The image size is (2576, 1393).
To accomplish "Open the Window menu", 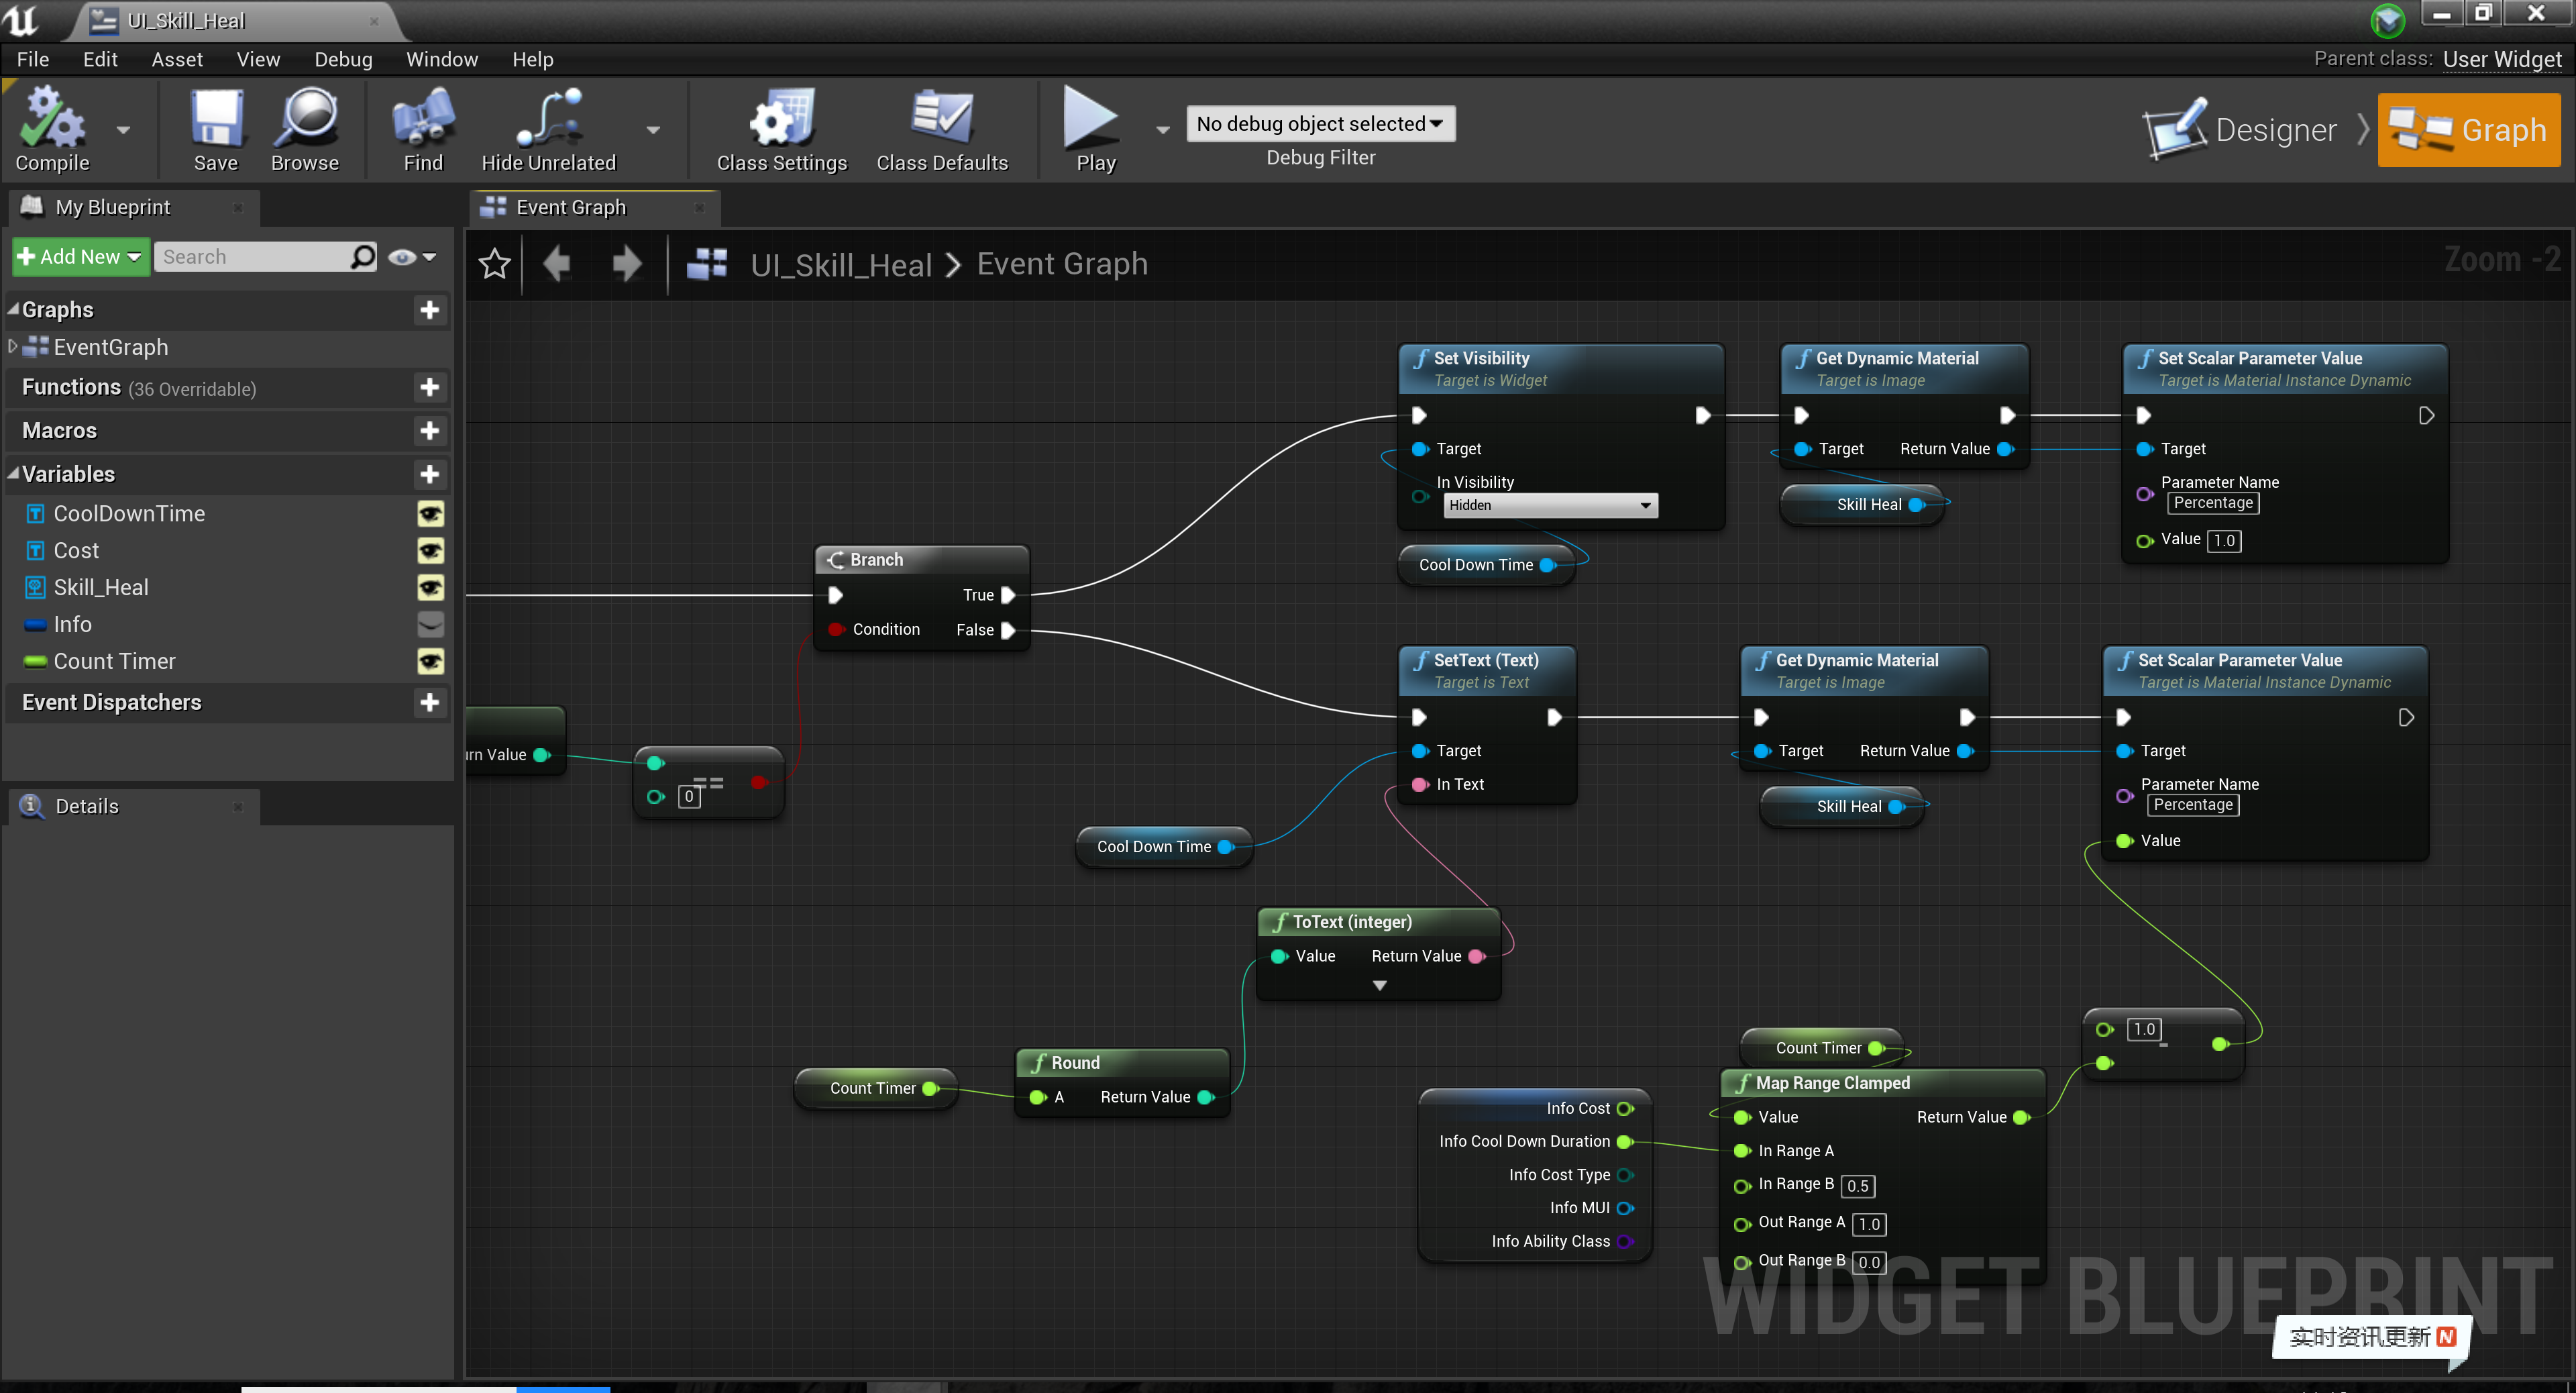I will click(x=442, y=59).
